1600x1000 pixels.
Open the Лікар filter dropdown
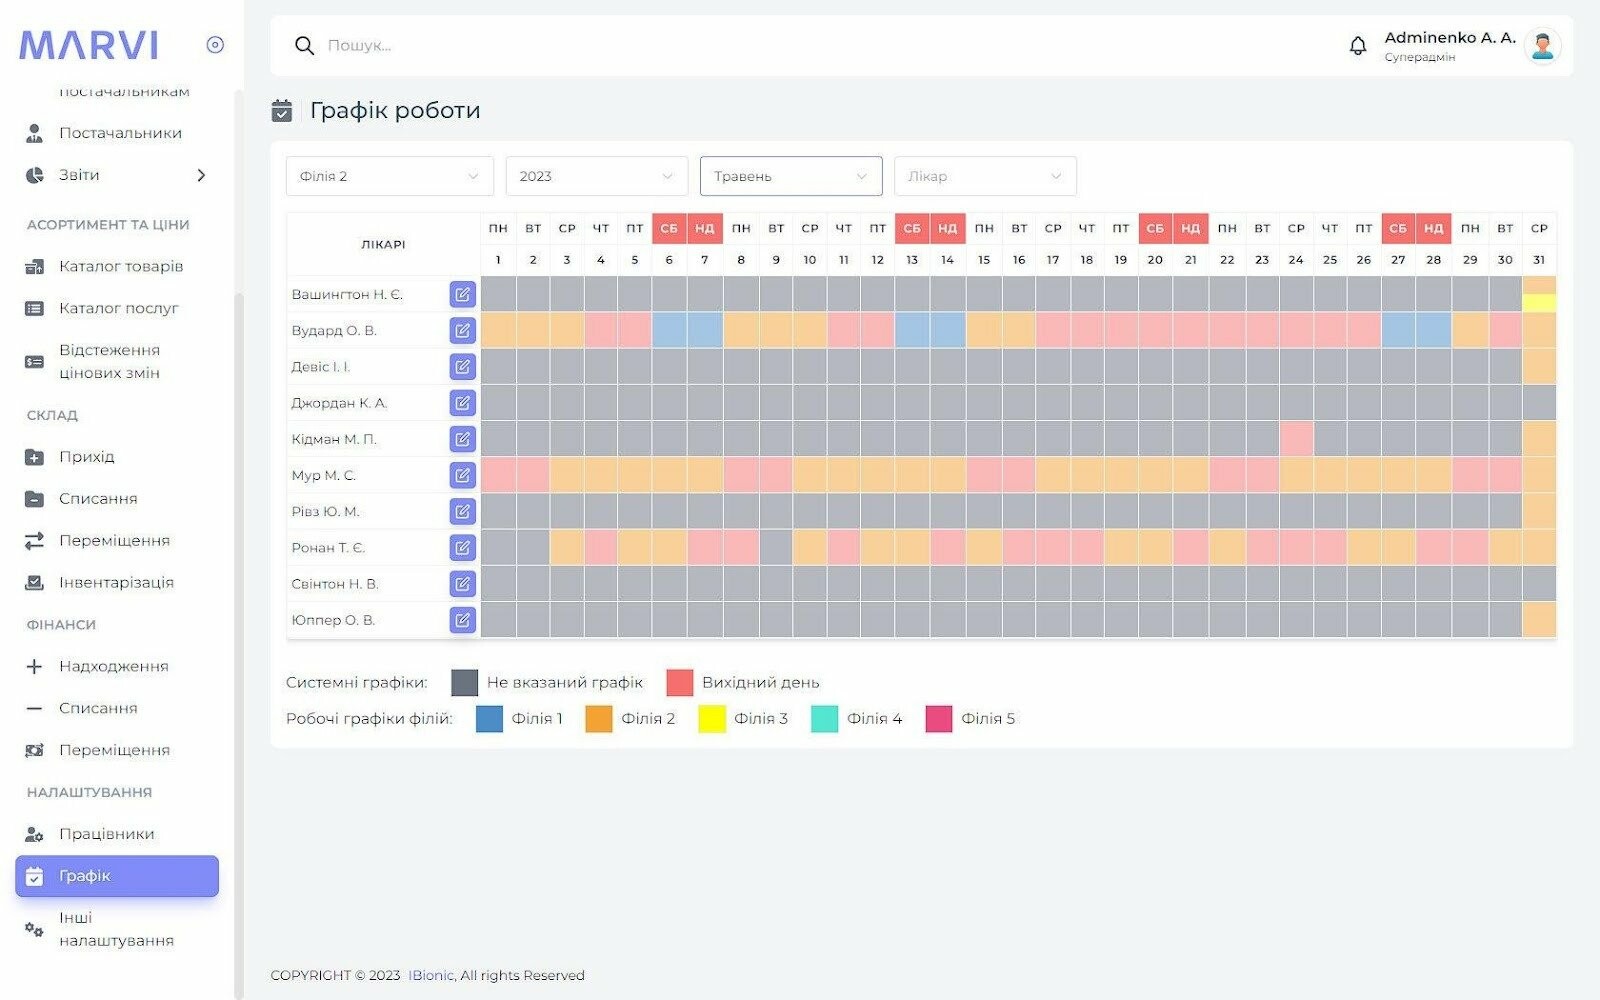984,176
